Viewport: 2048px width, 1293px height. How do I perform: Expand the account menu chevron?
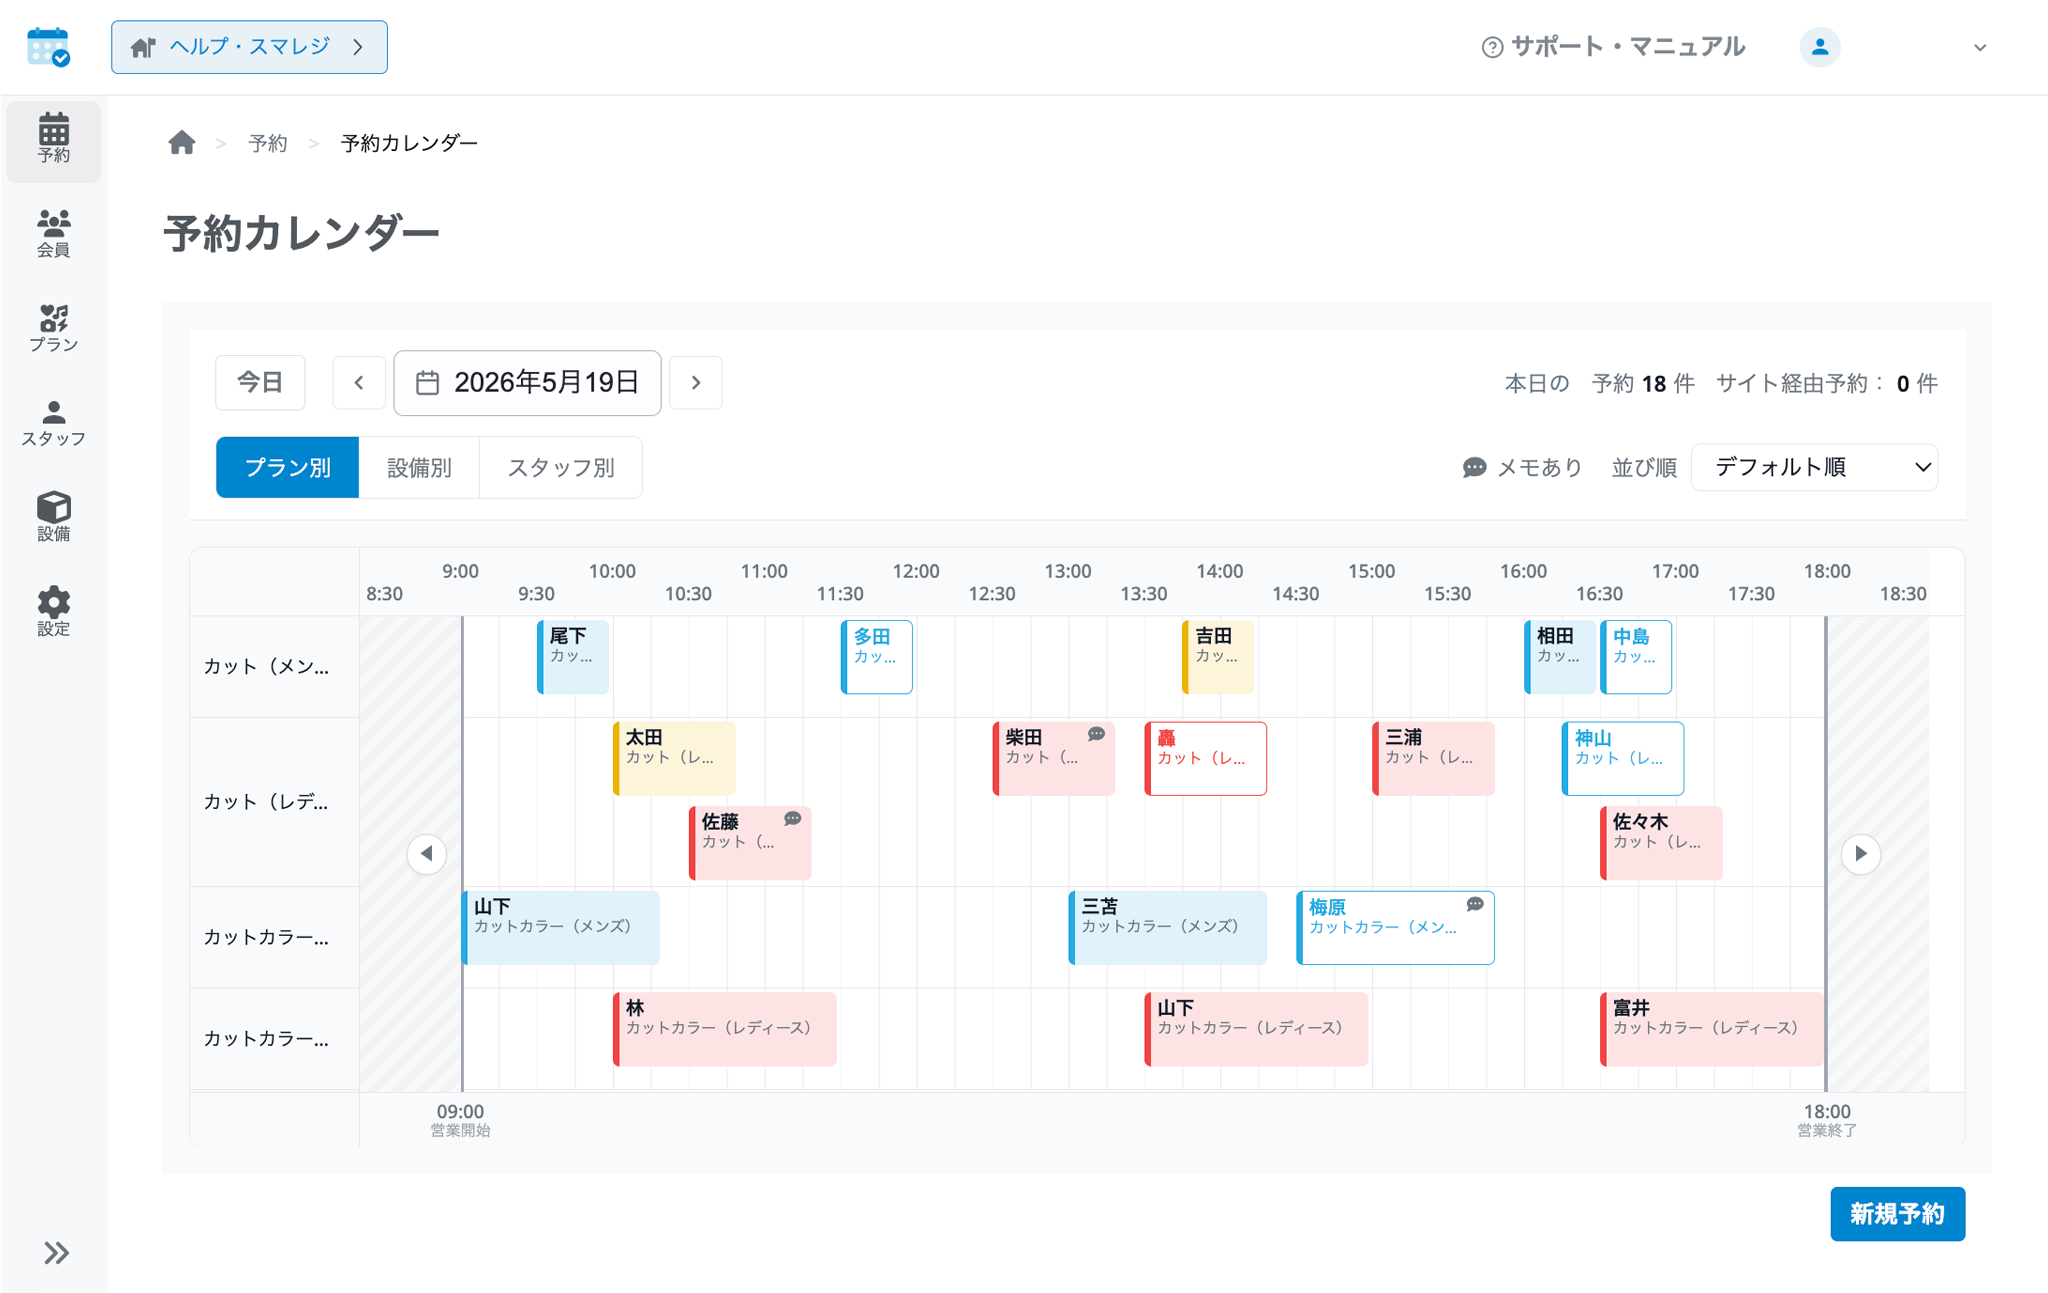pyautogui.click(x=1980, y=48)
